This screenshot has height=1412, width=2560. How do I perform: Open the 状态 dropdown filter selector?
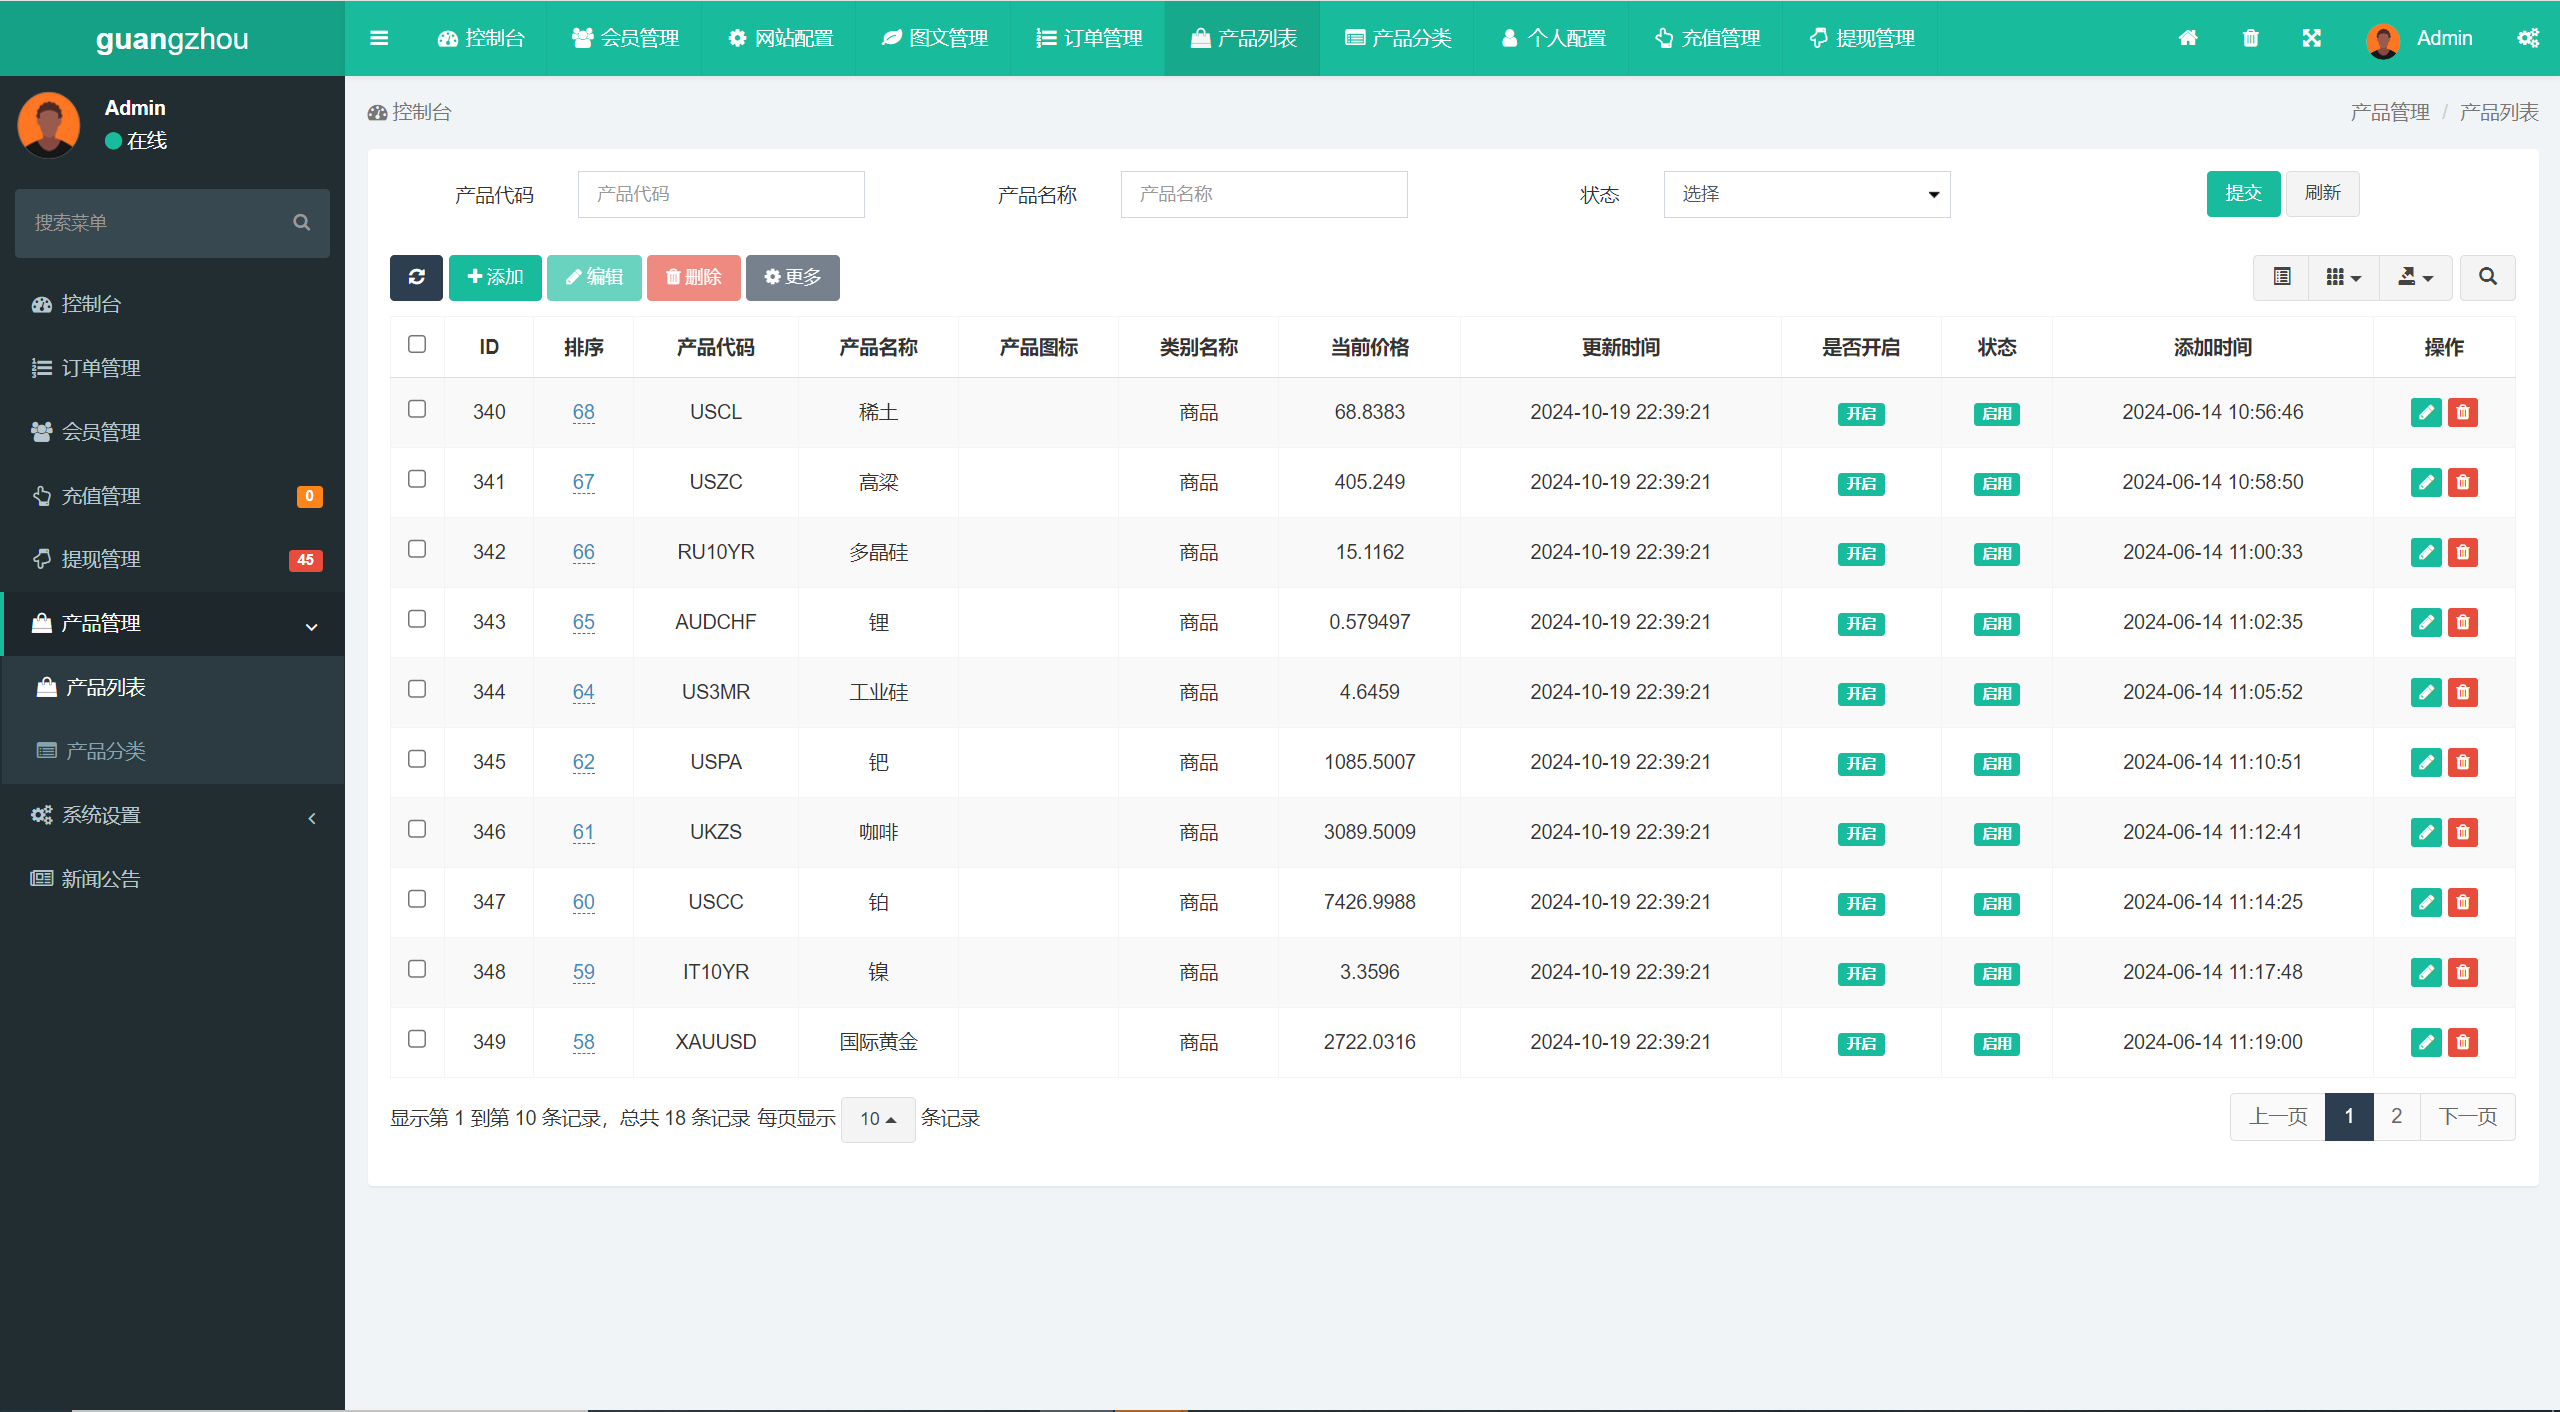[x=1807, y=195]
